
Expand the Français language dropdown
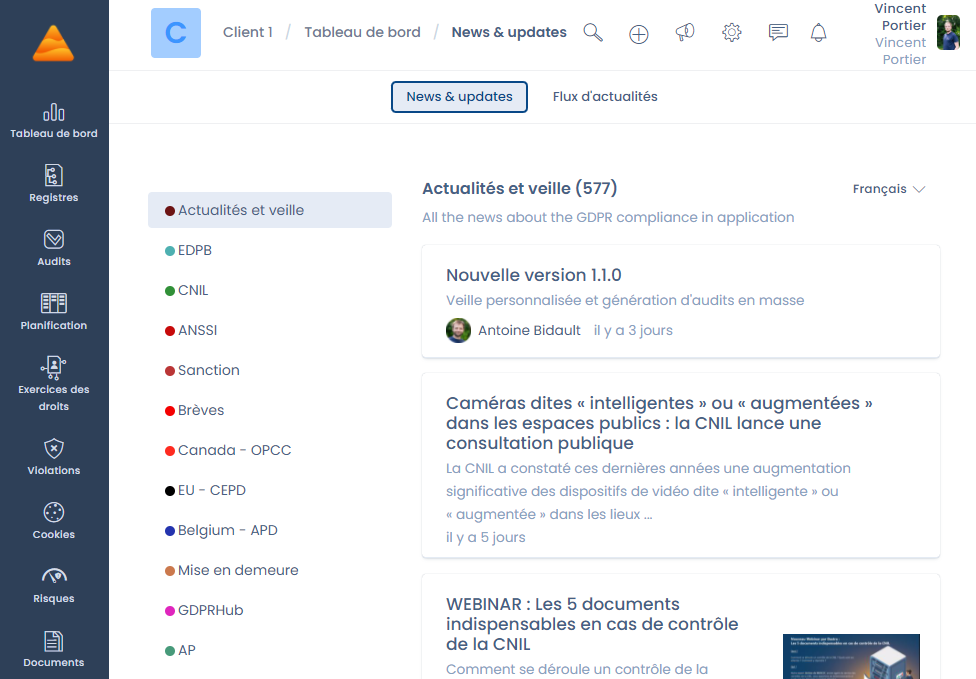889,189
